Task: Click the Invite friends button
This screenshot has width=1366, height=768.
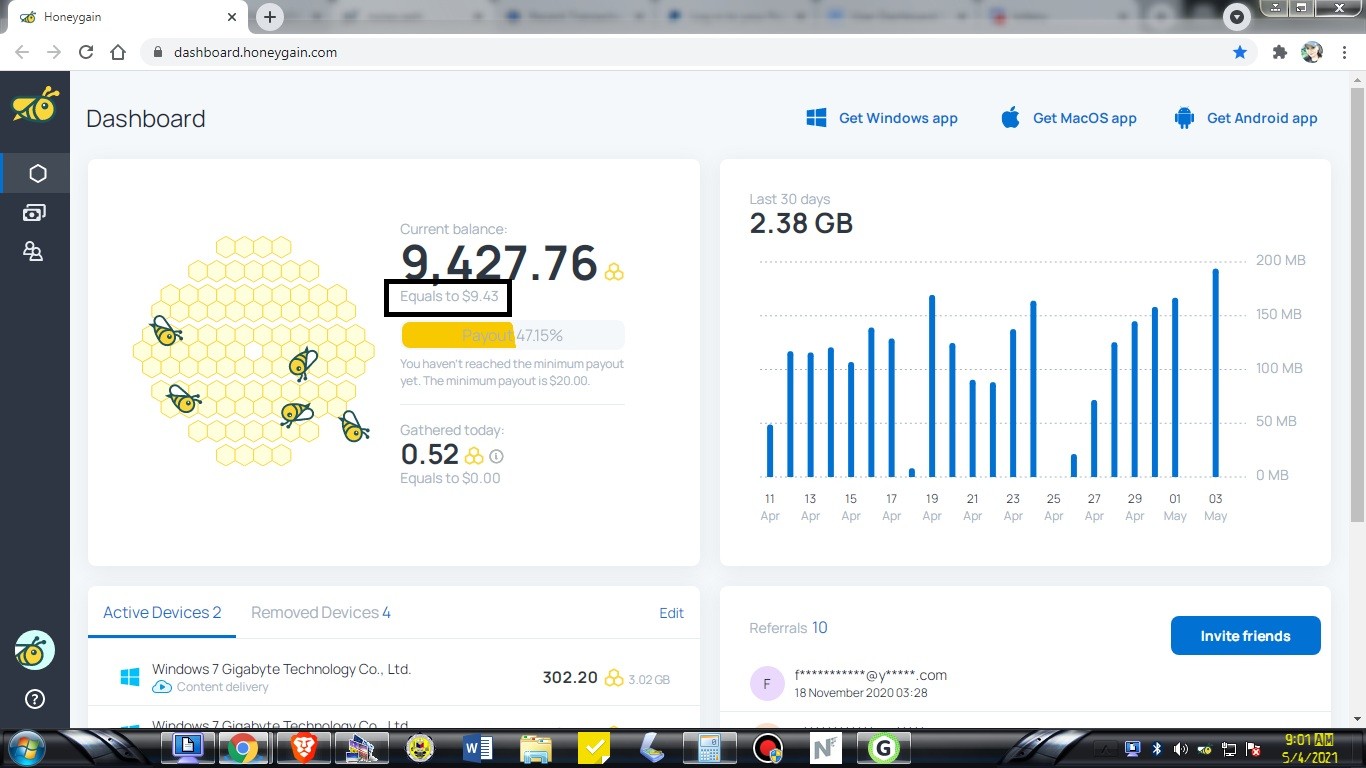Action: click(x=1245, y=636)
